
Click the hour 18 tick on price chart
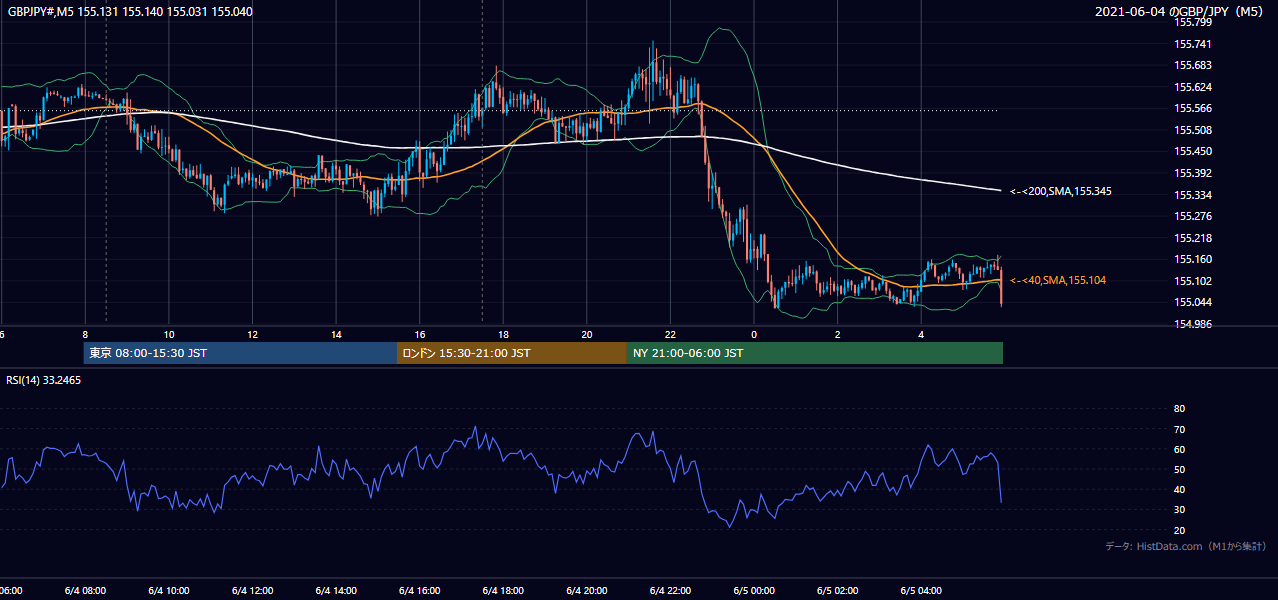(503, 335)
